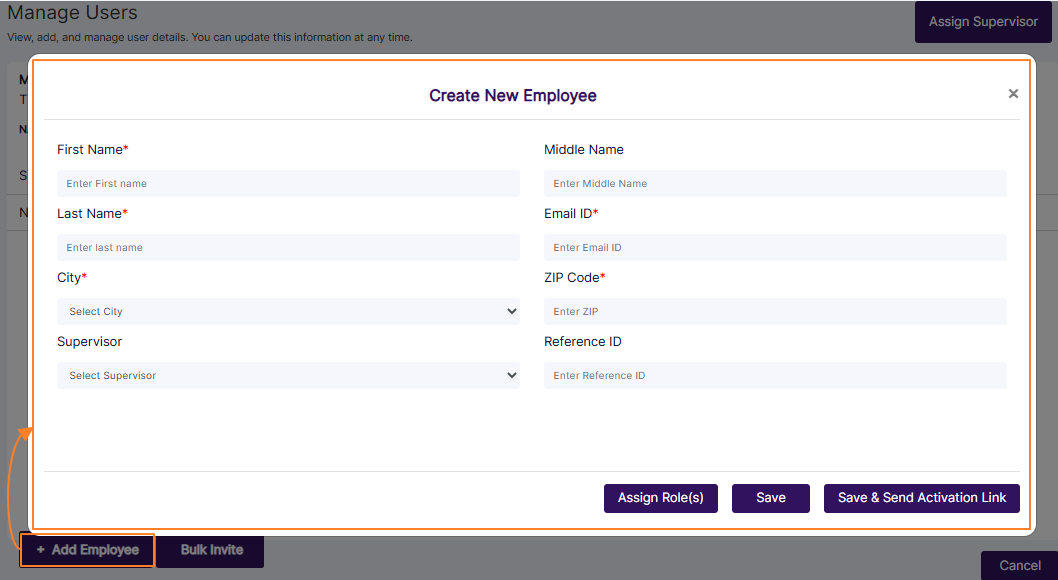This screenshot has width=1058, height=580.
Task: Click the Enter last name field
Action: tap(288, 247)
